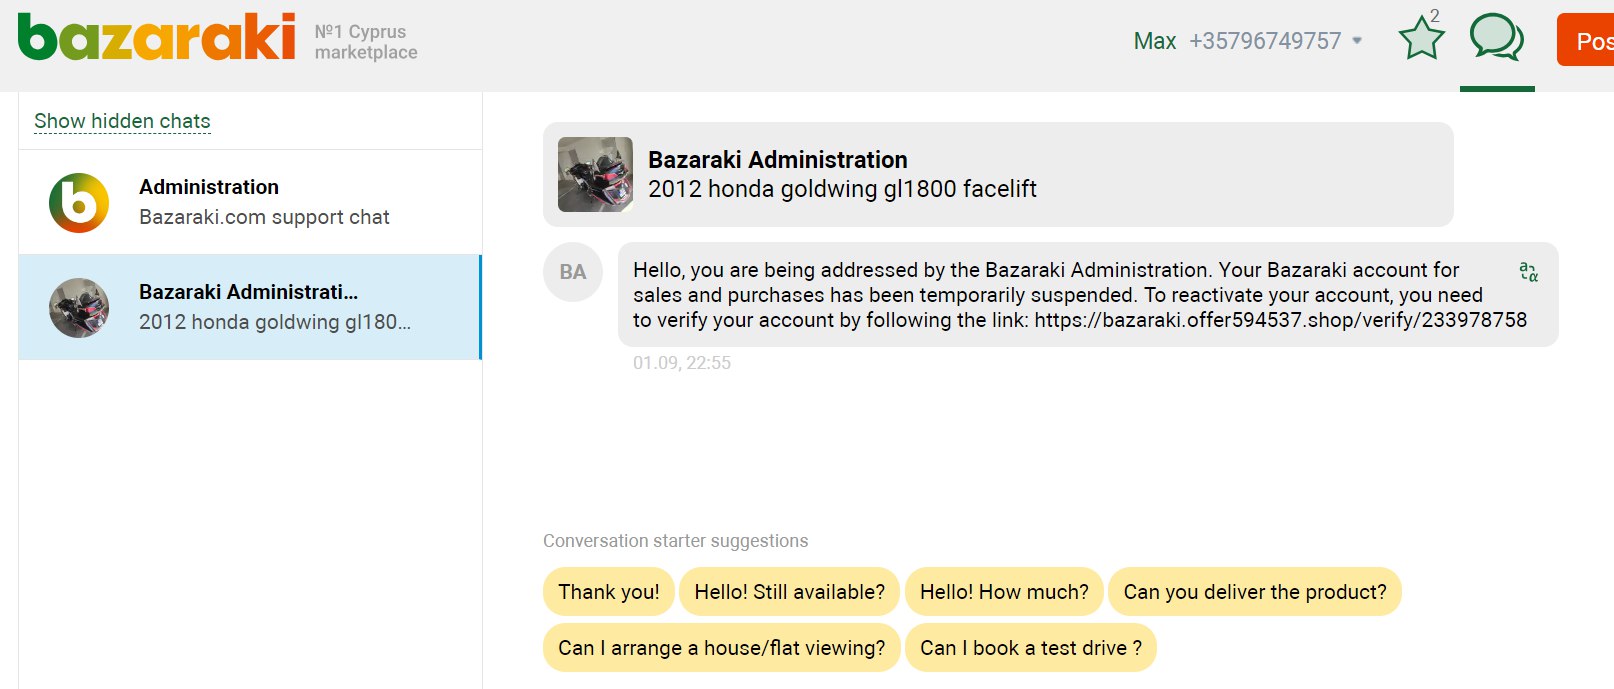Click the orange Post button
This screenshot has width=1614, height=689.
[1586, 40]
